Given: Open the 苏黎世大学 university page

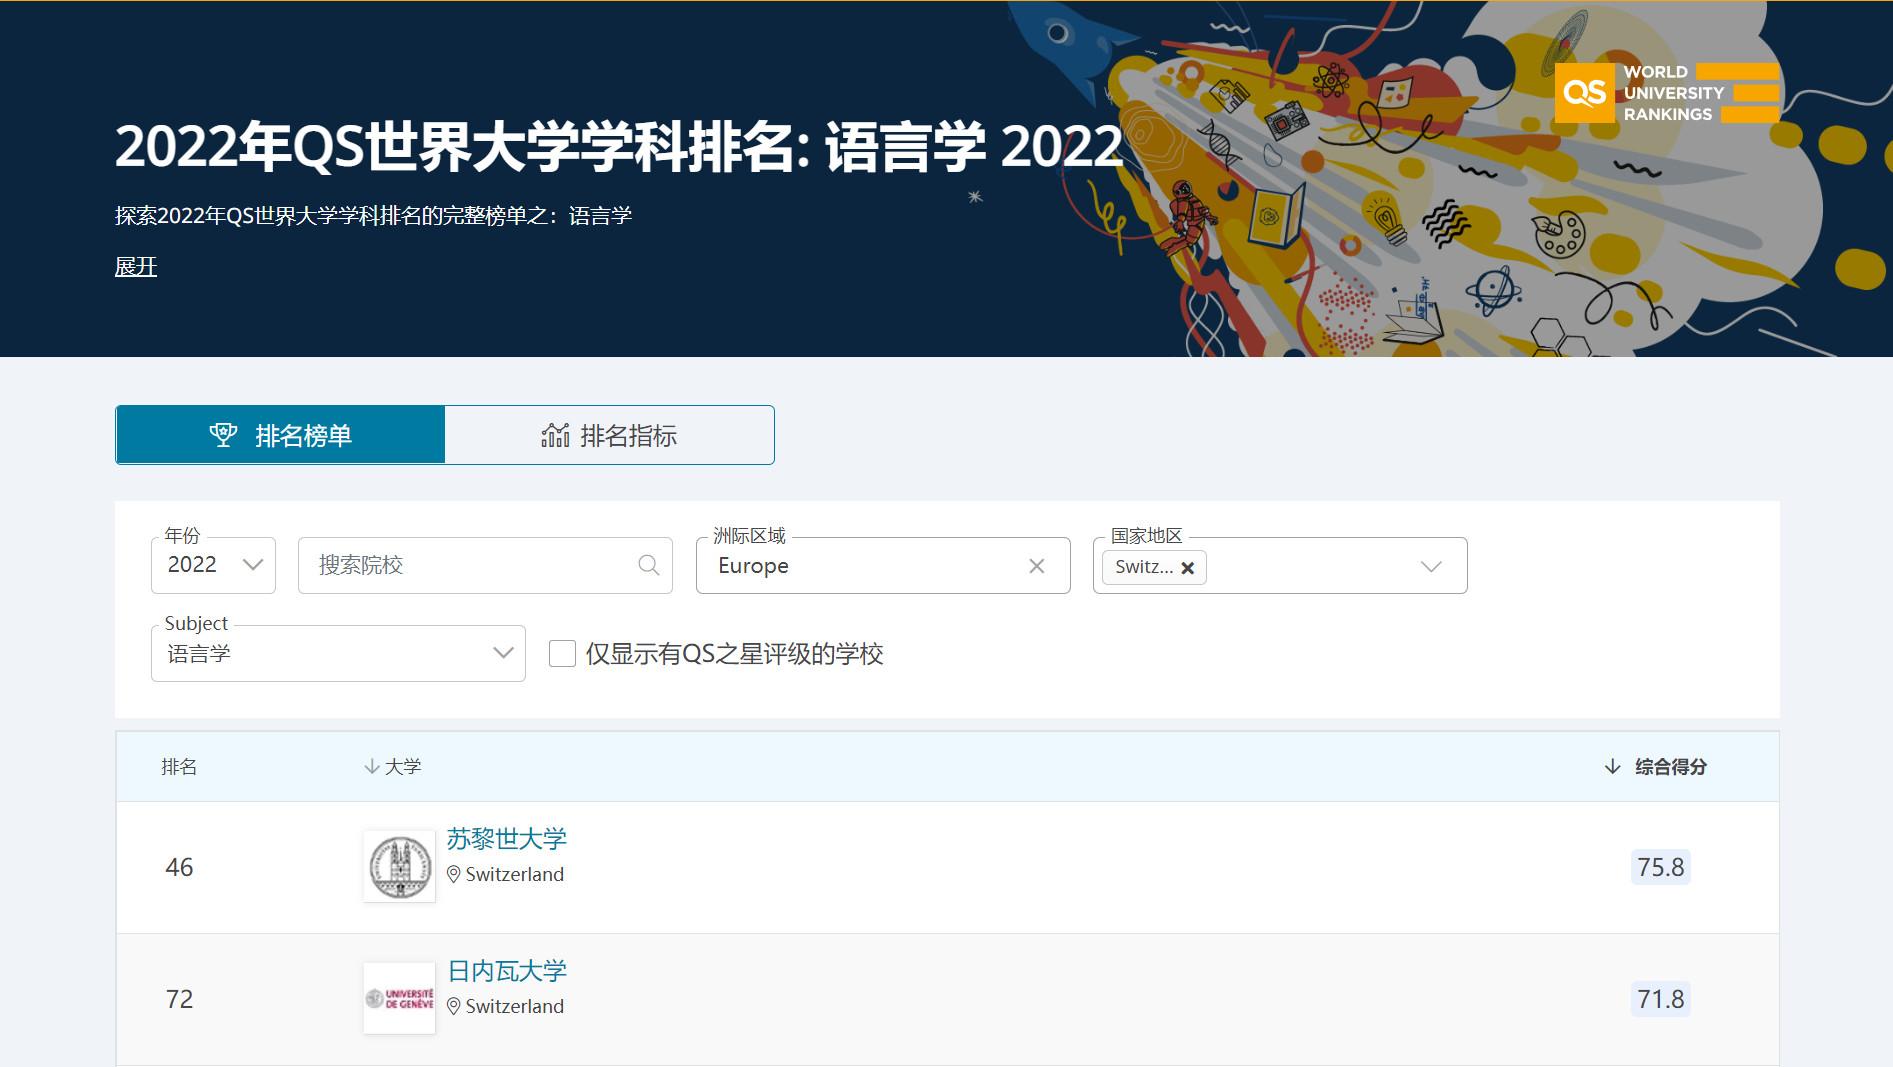Looking at the screenshot, I should pos(507,840).
